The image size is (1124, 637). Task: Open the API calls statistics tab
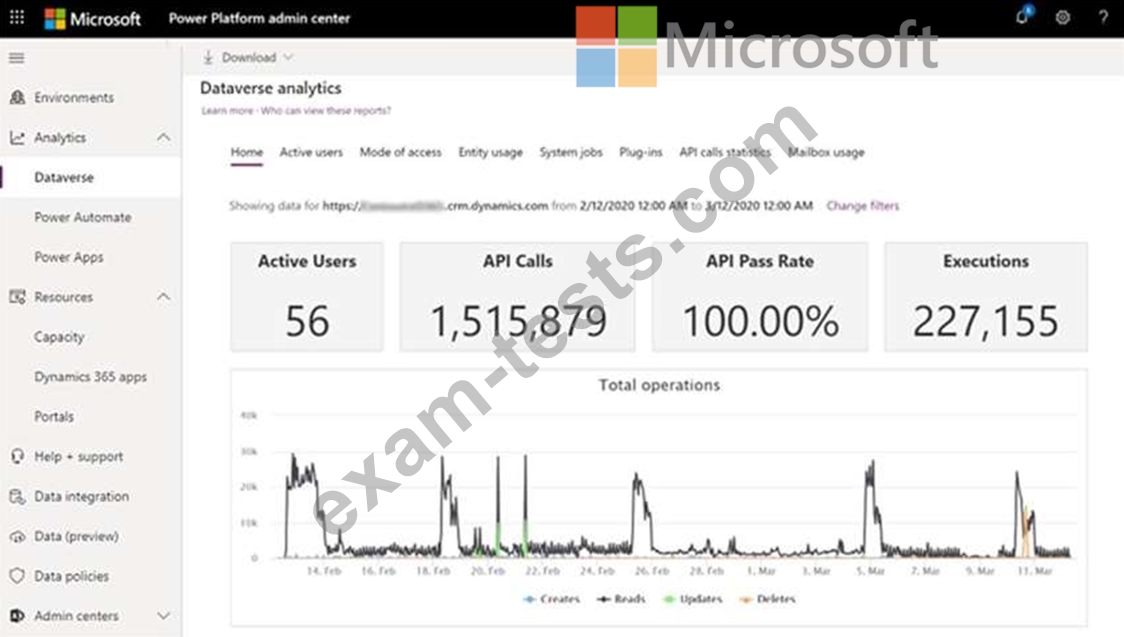(725, 153)
